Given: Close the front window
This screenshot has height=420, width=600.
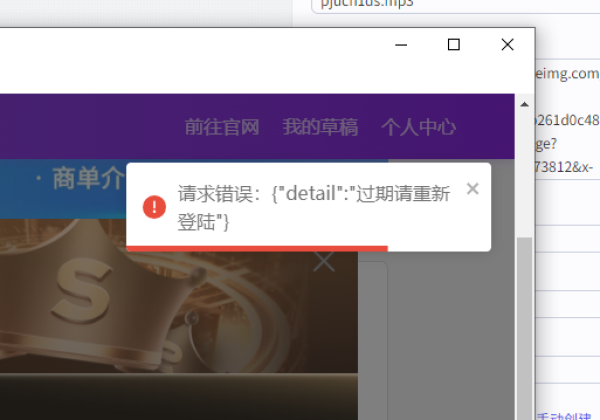Looking at the screenshot, I should pyautogui.click(x=507, y=45).
